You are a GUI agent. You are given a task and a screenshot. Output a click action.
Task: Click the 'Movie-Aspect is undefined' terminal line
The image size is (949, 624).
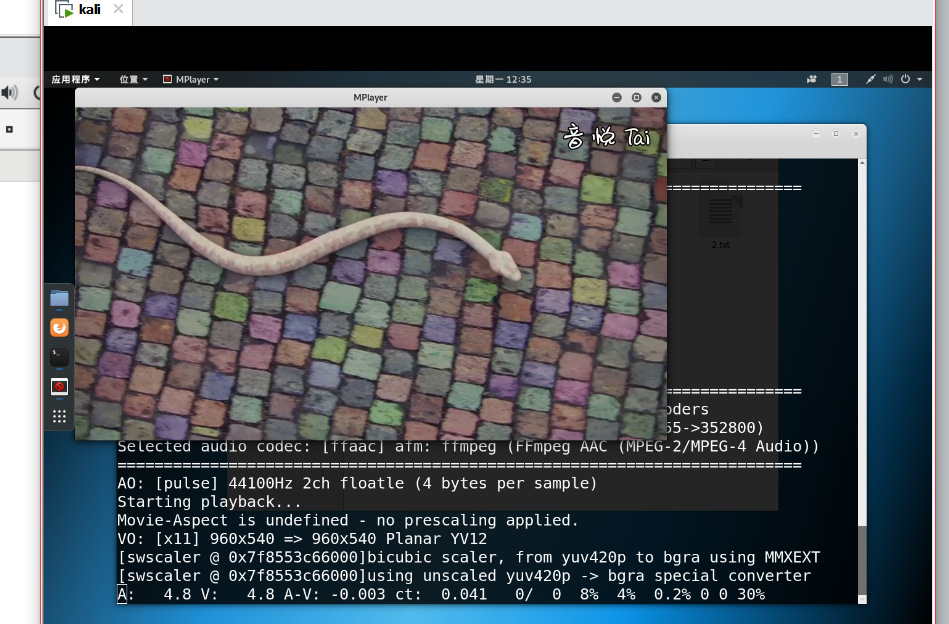point(348,520)
